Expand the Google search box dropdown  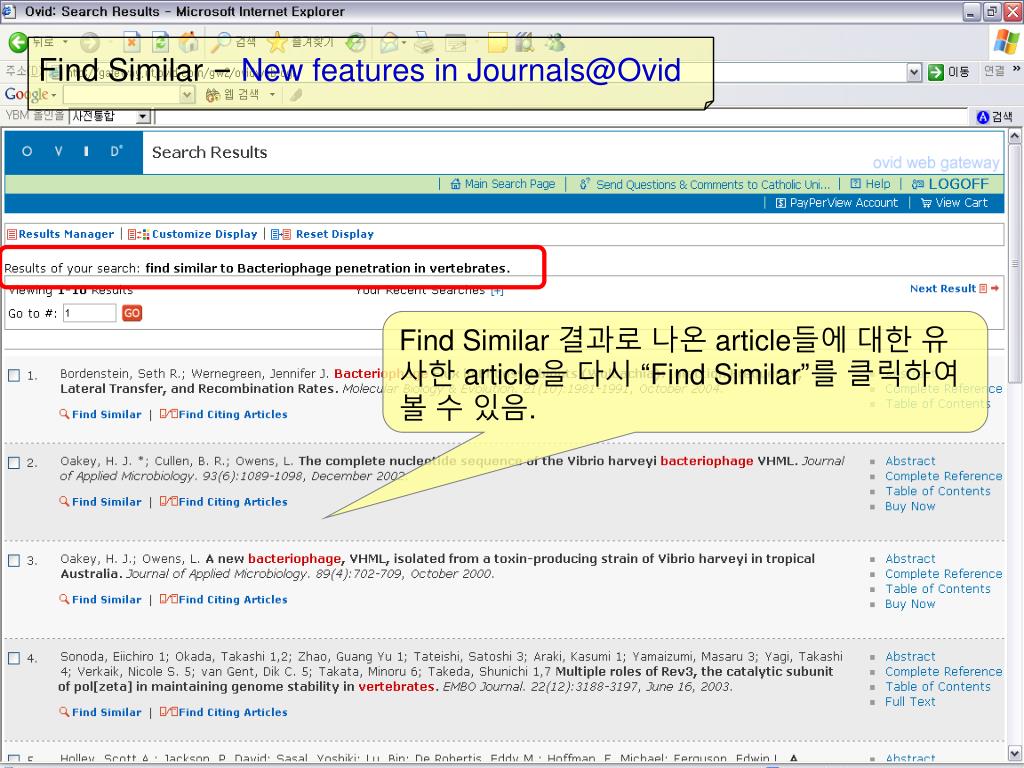187,95
